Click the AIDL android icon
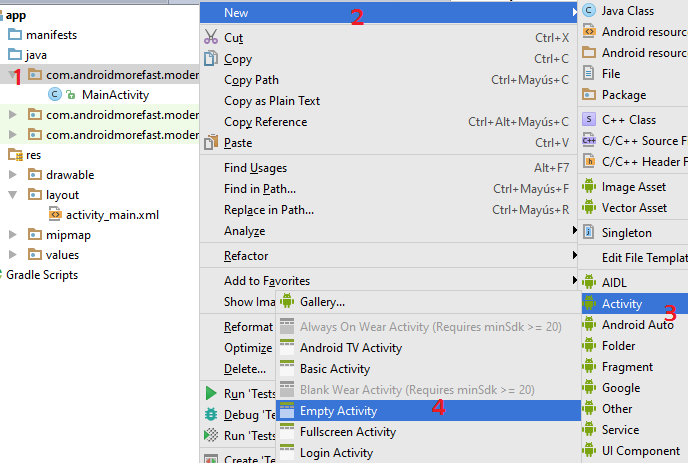This screenshot has width=688, height=463. pos(589,282)
